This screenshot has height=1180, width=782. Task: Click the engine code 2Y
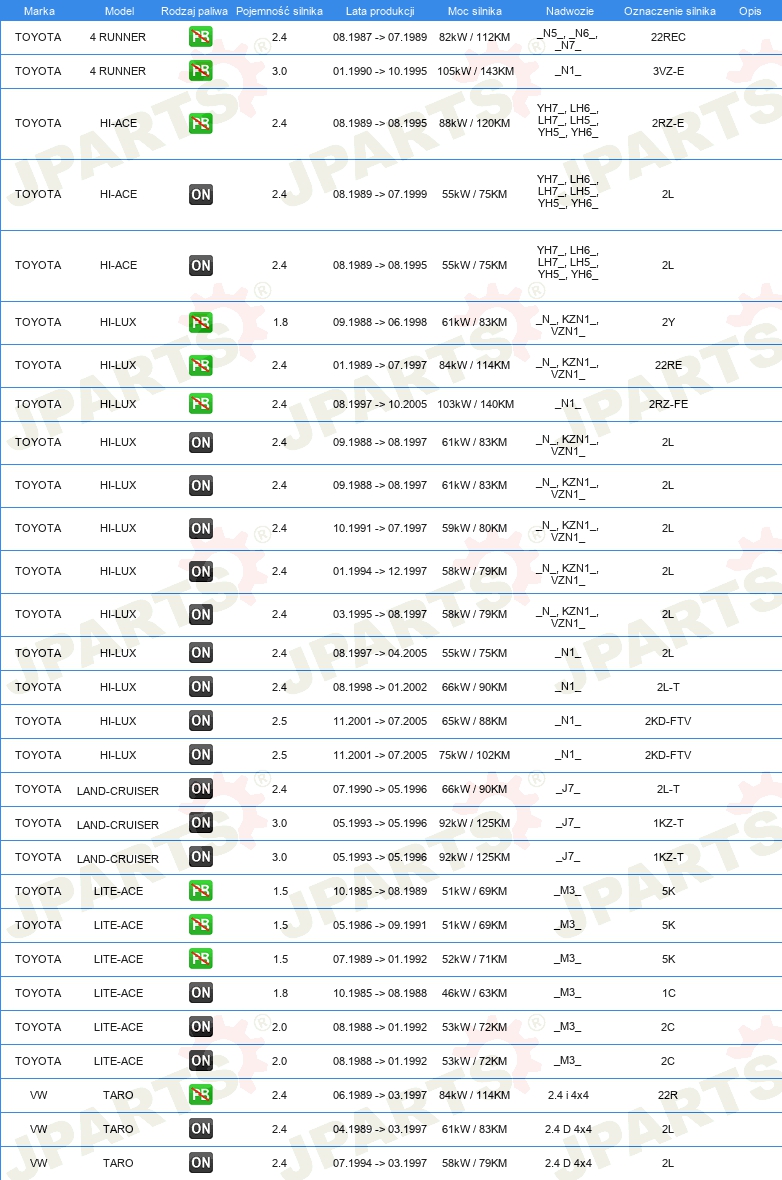coord(668,322)
